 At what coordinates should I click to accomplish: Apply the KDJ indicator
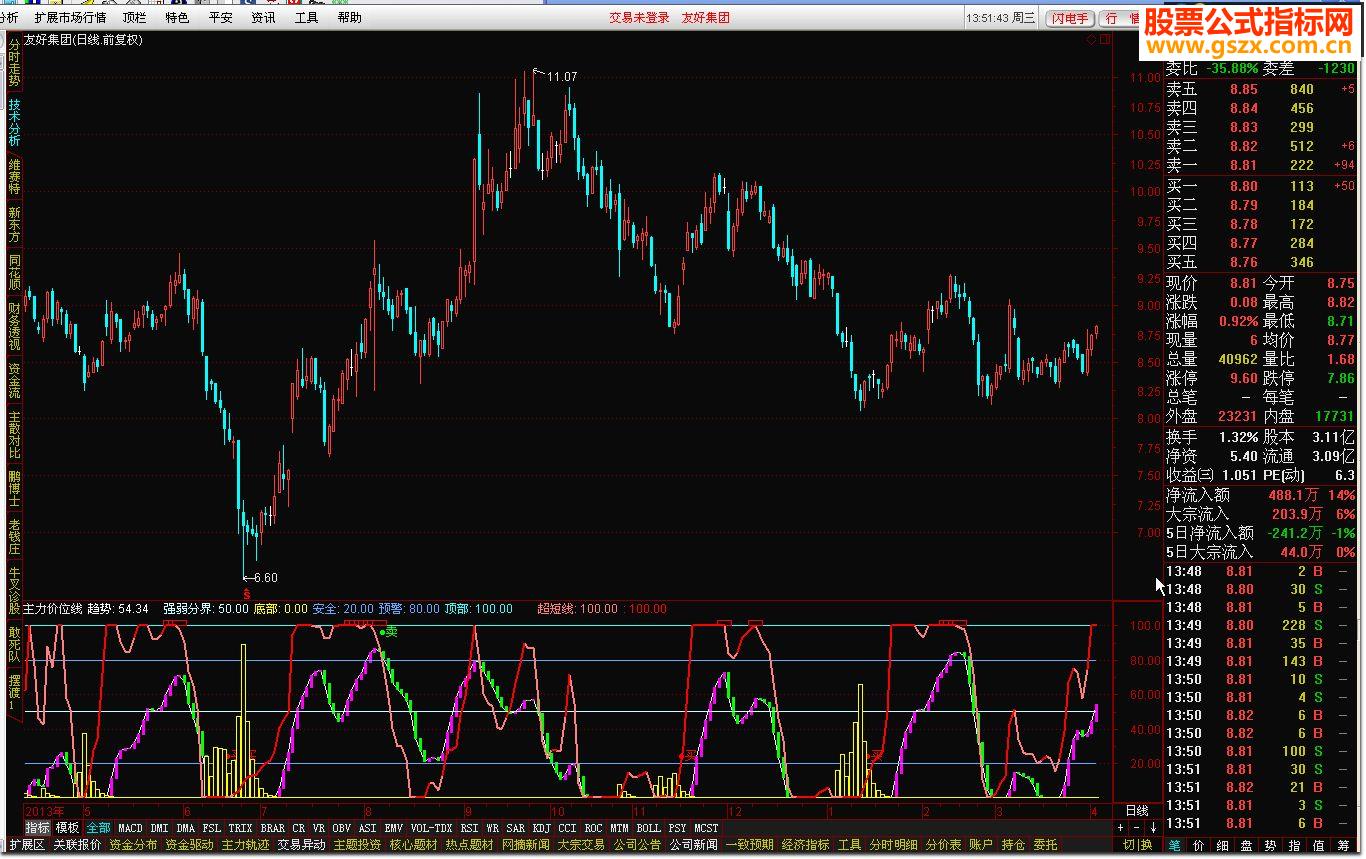pyautogui.click(x=541, y=828)
